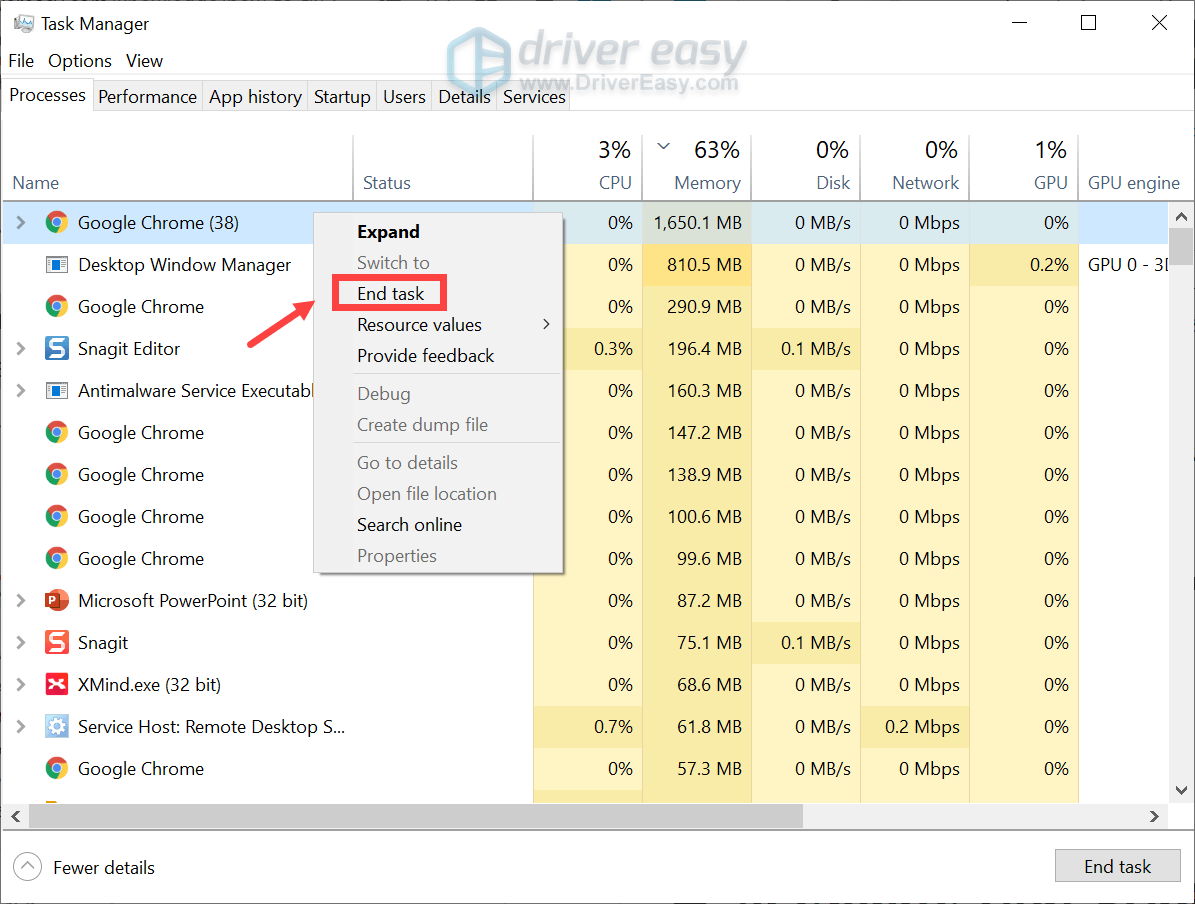The height and width of the screenshot is (904, 1195).
Task: Click the End task button at bottom
Action: tap(1117, 866)
